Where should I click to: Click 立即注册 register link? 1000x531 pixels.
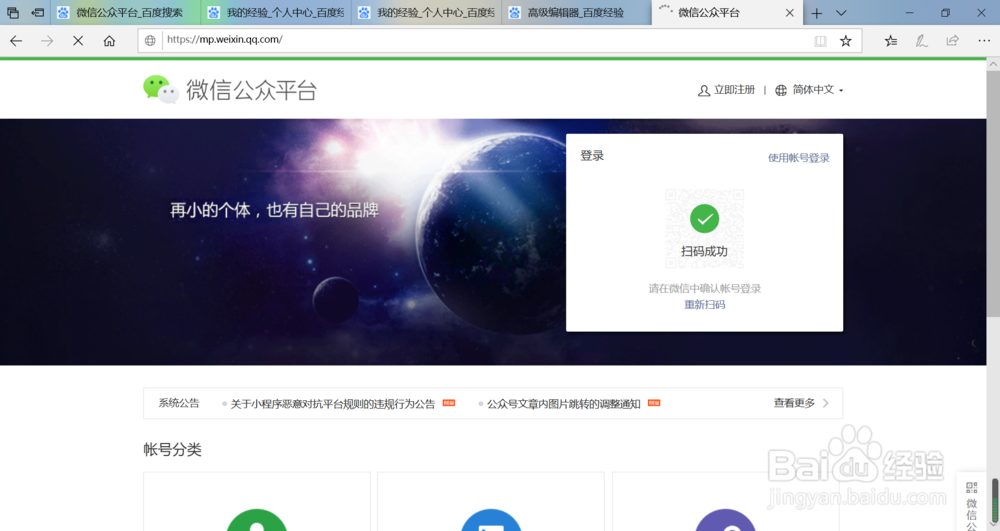[x=726, y=90]
